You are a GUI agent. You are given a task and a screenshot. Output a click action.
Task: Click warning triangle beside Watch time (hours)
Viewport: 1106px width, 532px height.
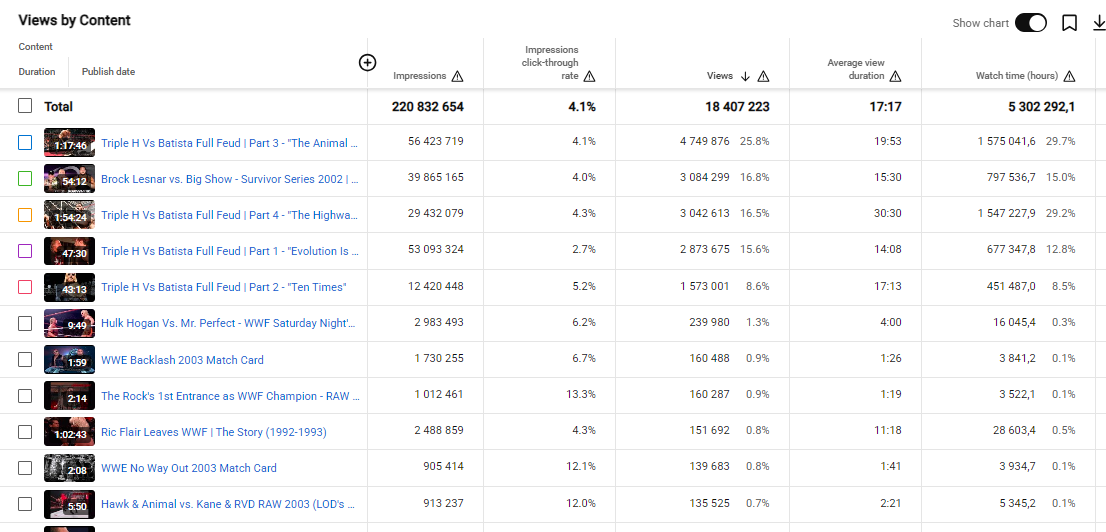[x=1069, y=76]
